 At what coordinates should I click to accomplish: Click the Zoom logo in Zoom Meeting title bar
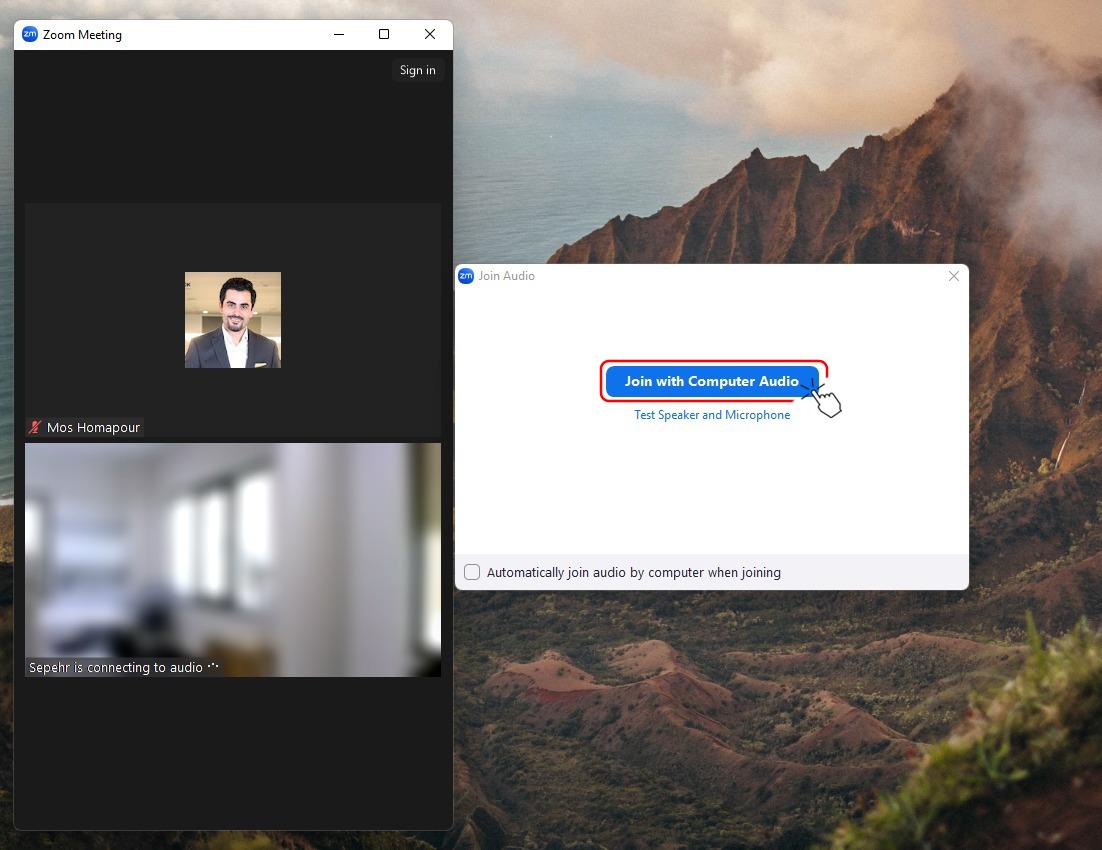click(30, 34)
